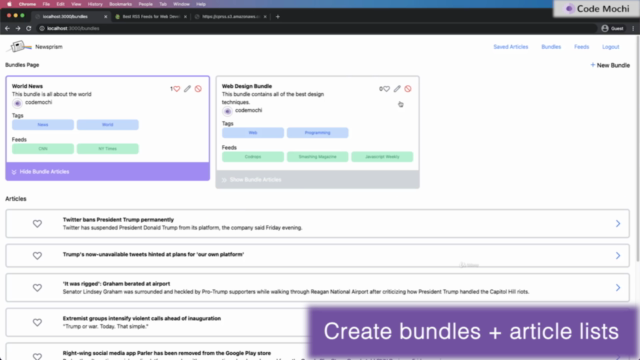This screenshot has height=360, width=640.
Task: Expand Show Bundle Articles for Web Design
Action: (x=318, y=180)
